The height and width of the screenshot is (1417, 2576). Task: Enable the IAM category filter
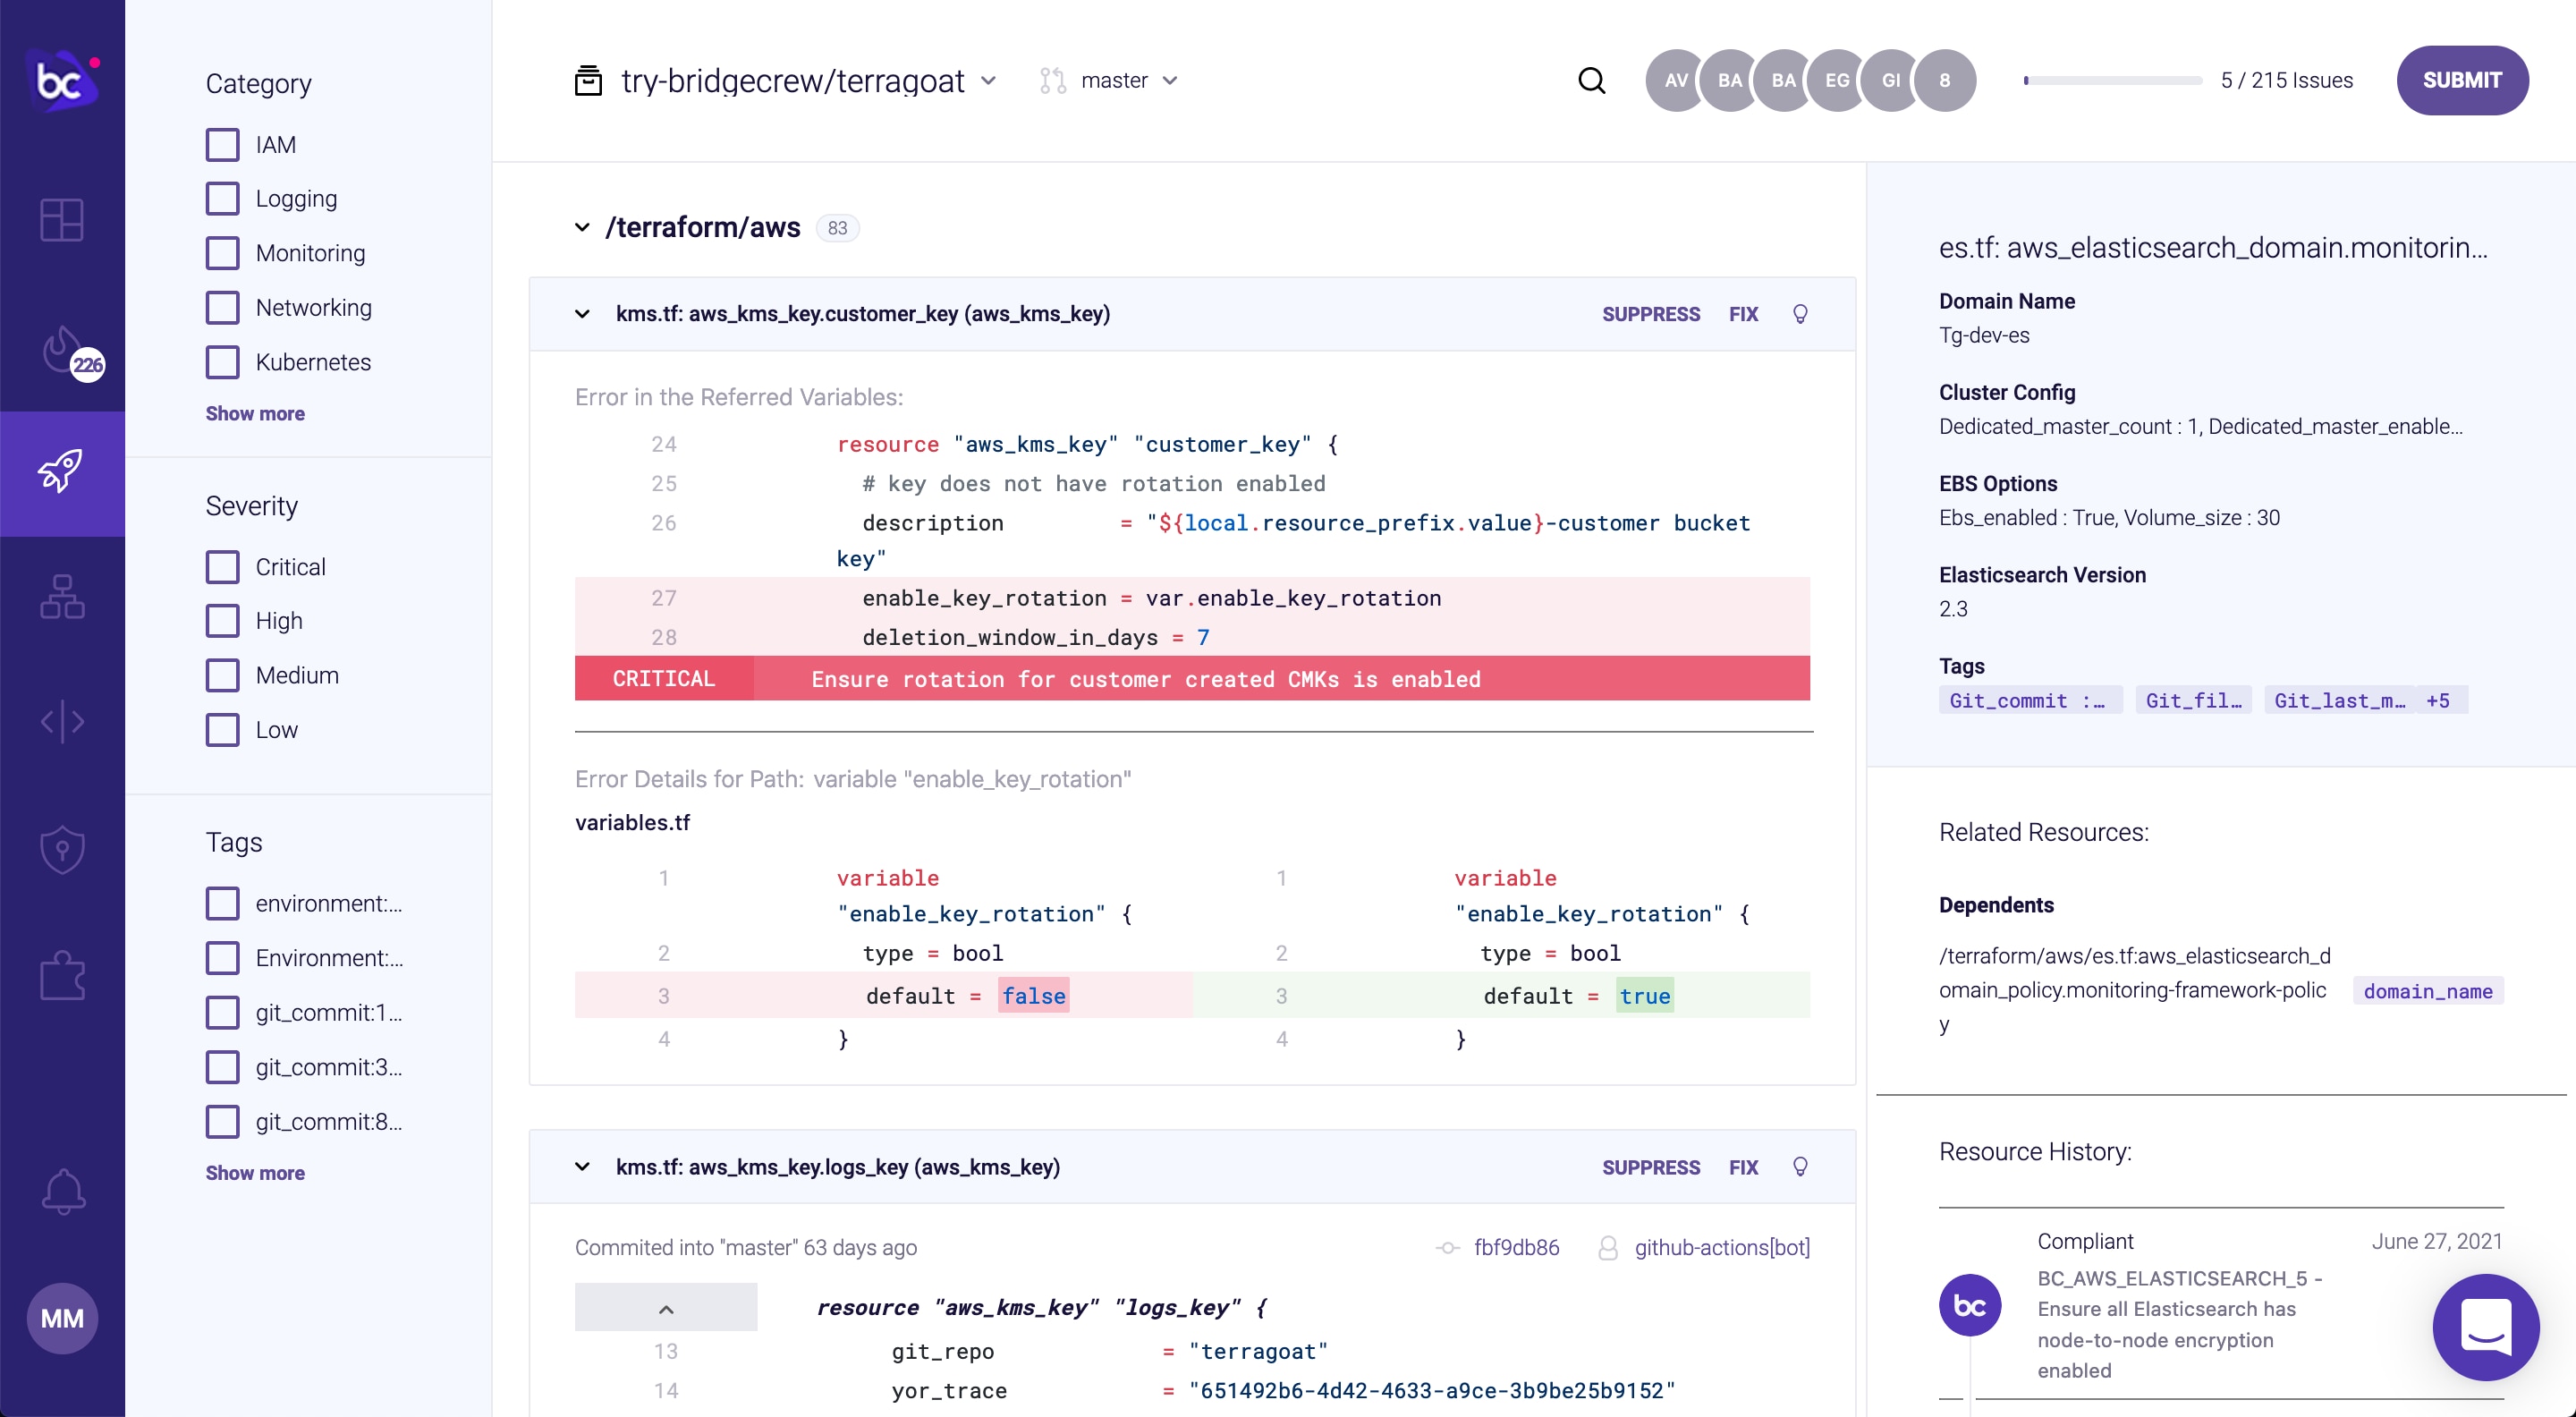click(x=222, y=144)
